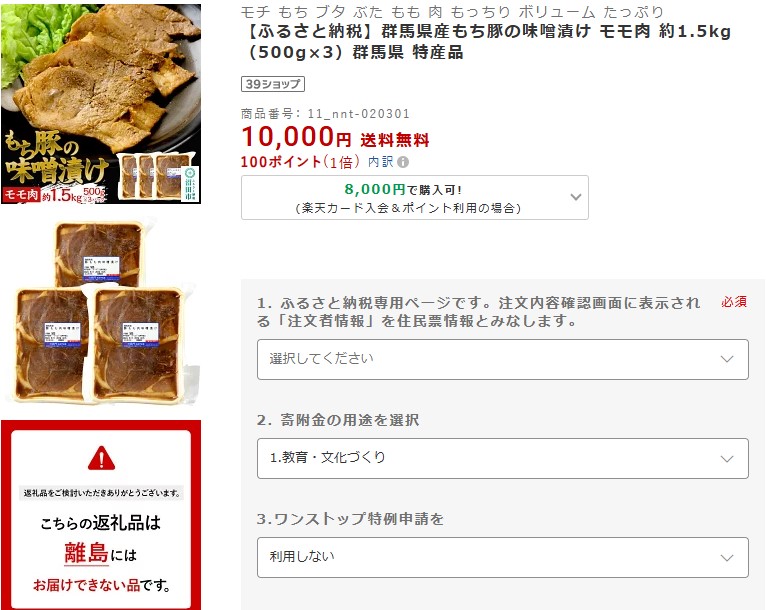Click the 100ポイント(1倍) text

coord(300,162)
